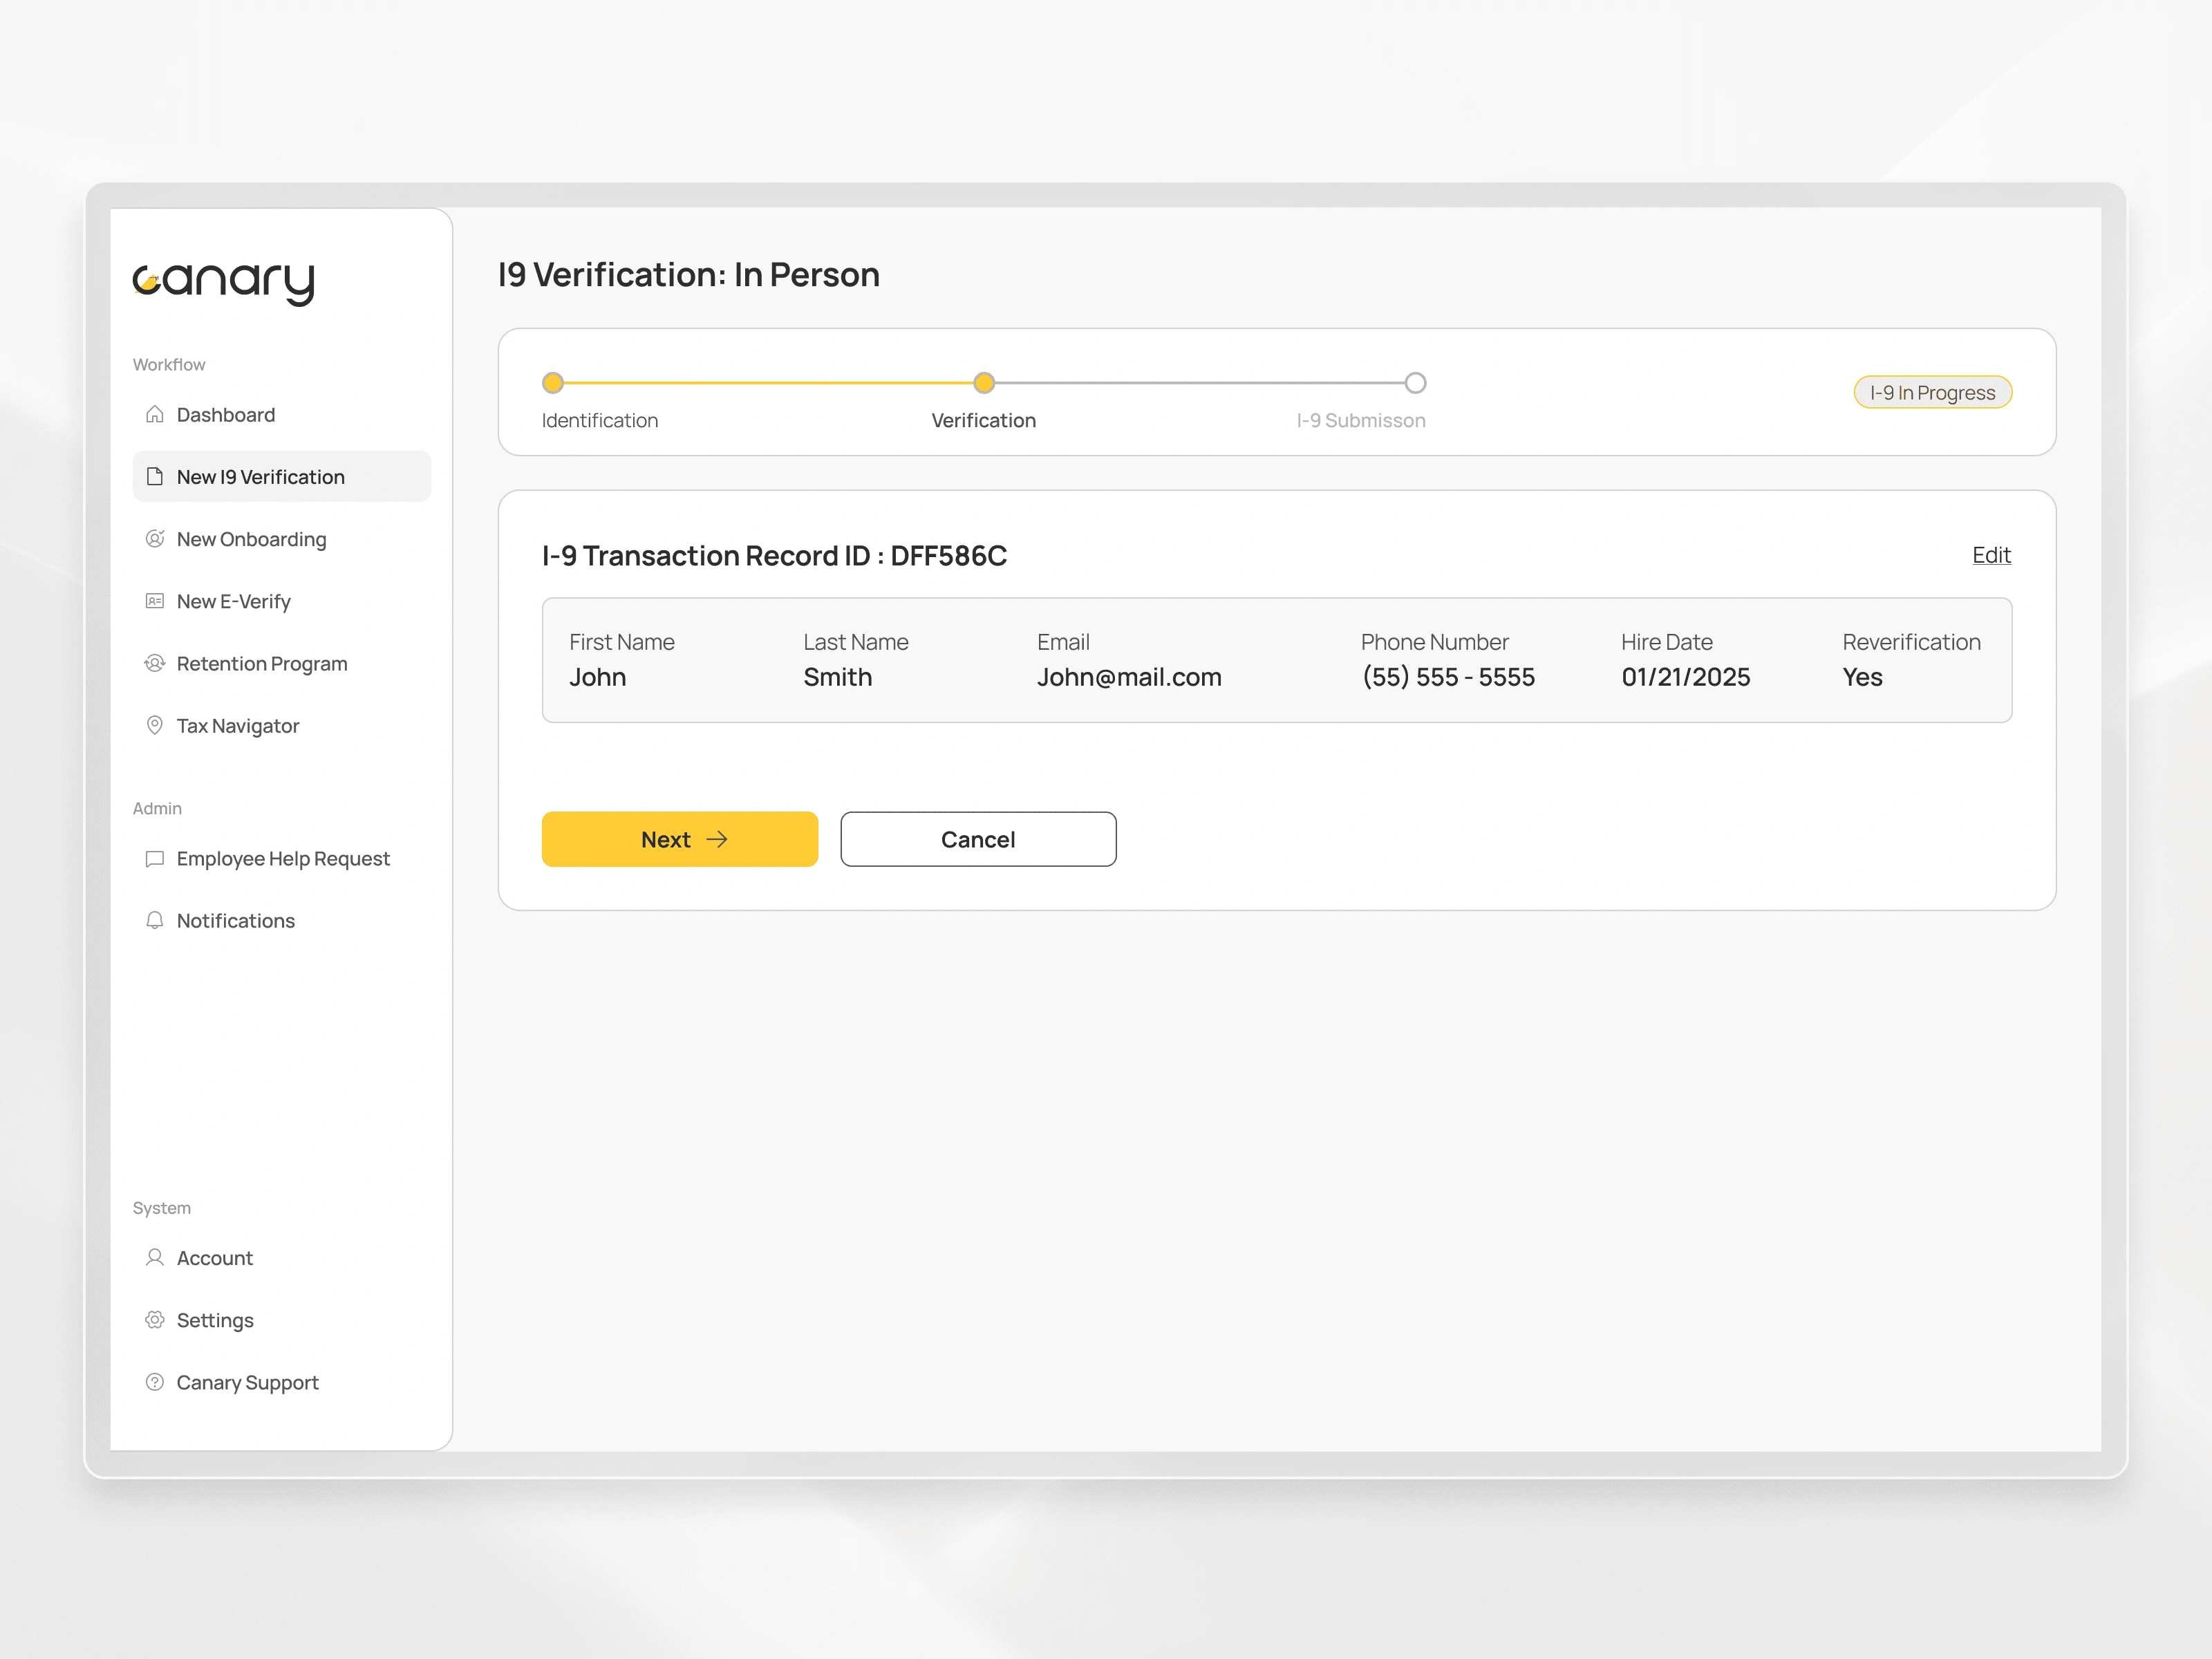Click the New I9 Verification document icon
Viewport: 2212px width, 1659px height.
[154, 476]
